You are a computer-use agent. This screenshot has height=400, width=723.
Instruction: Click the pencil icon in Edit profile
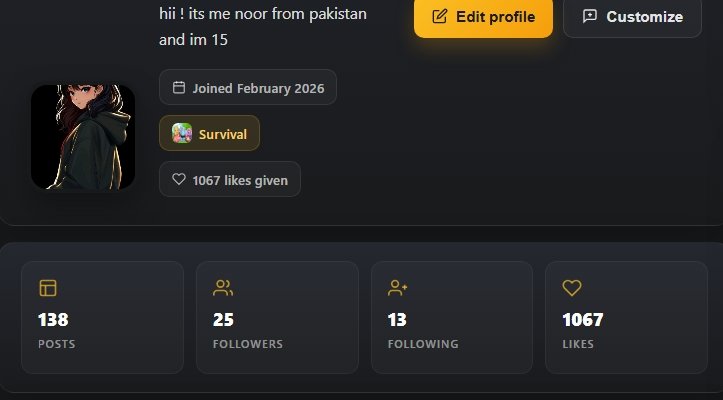click(439, 16)
